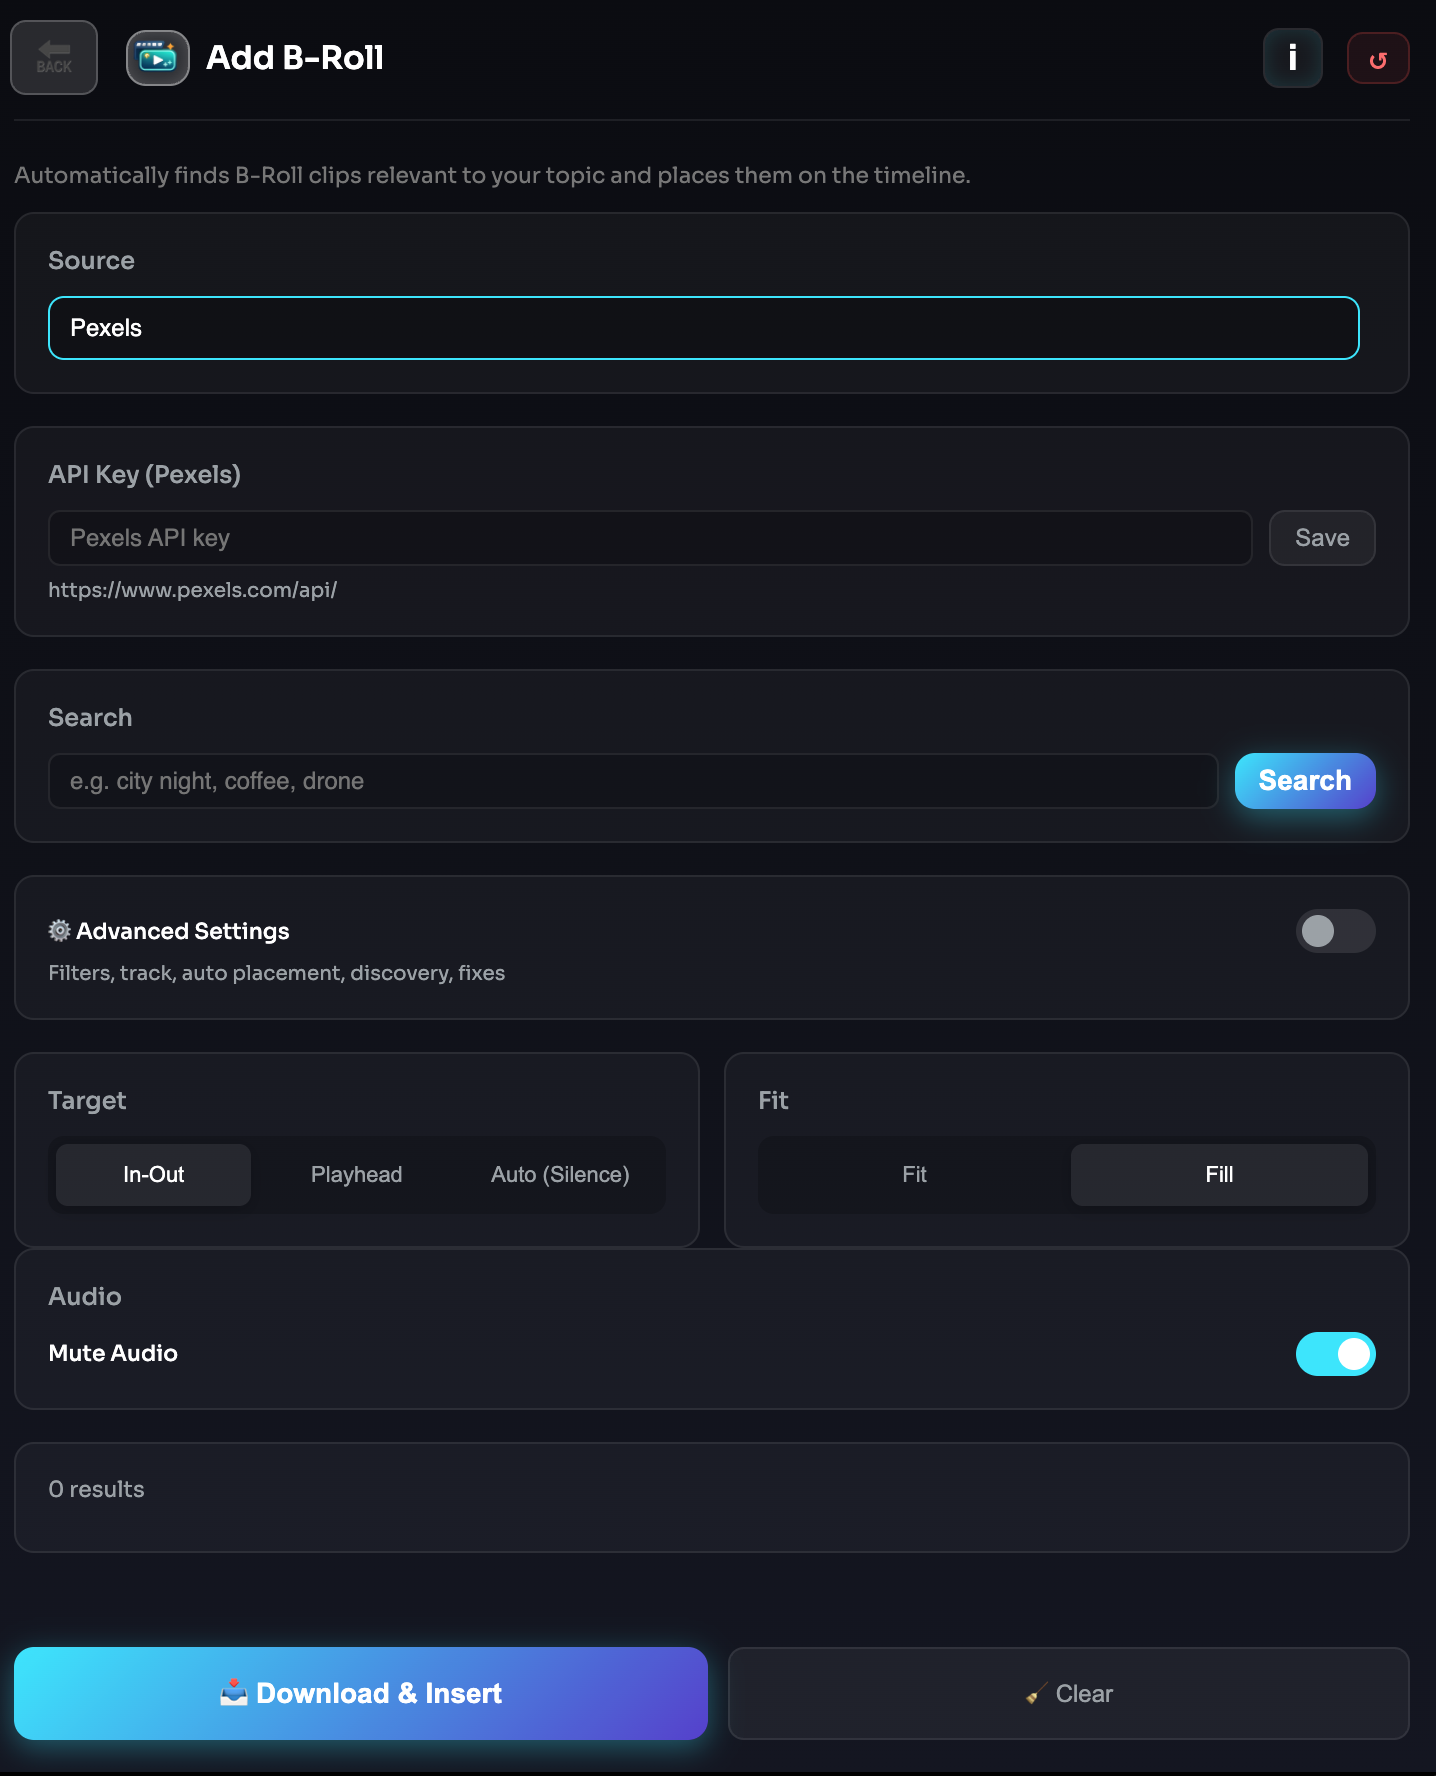Focus the Pexels API key field
Image resolution: width=1436 pixels, height=1776 pixels.
[x=650, y=538]
